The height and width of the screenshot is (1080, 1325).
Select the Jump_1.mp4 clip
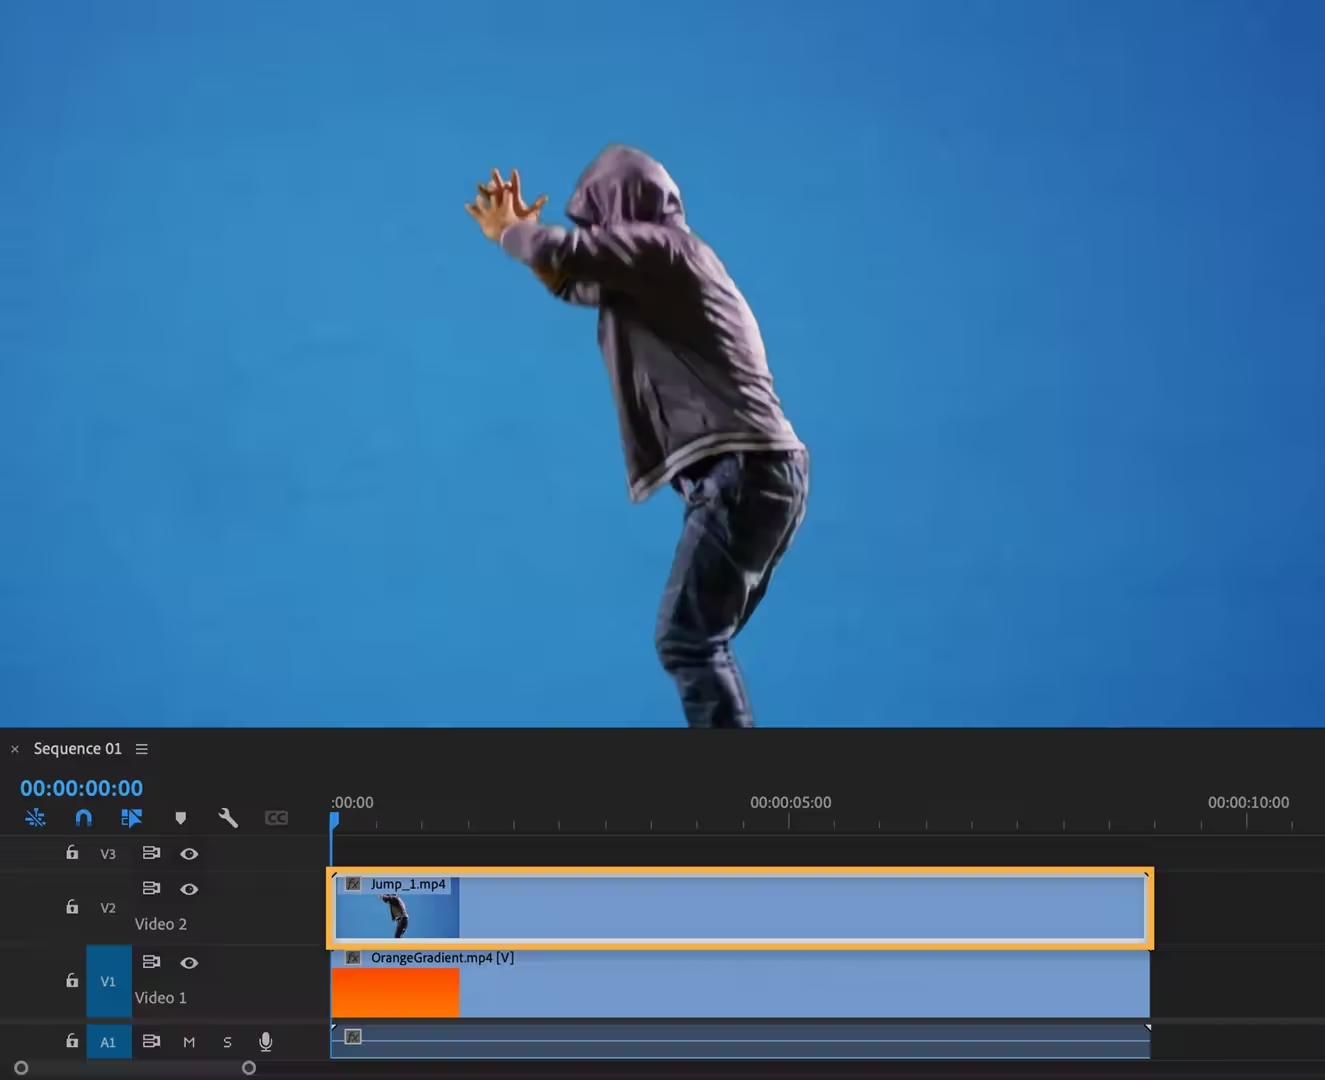(x=740, y=908)
